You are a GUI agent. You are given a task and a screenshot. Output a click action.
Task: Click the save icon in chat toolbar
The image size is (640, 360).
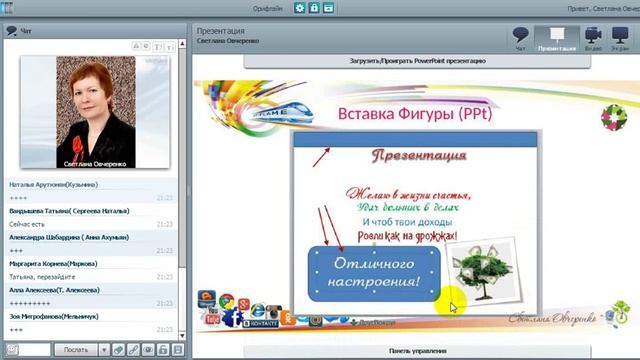(x=178, y=350)
